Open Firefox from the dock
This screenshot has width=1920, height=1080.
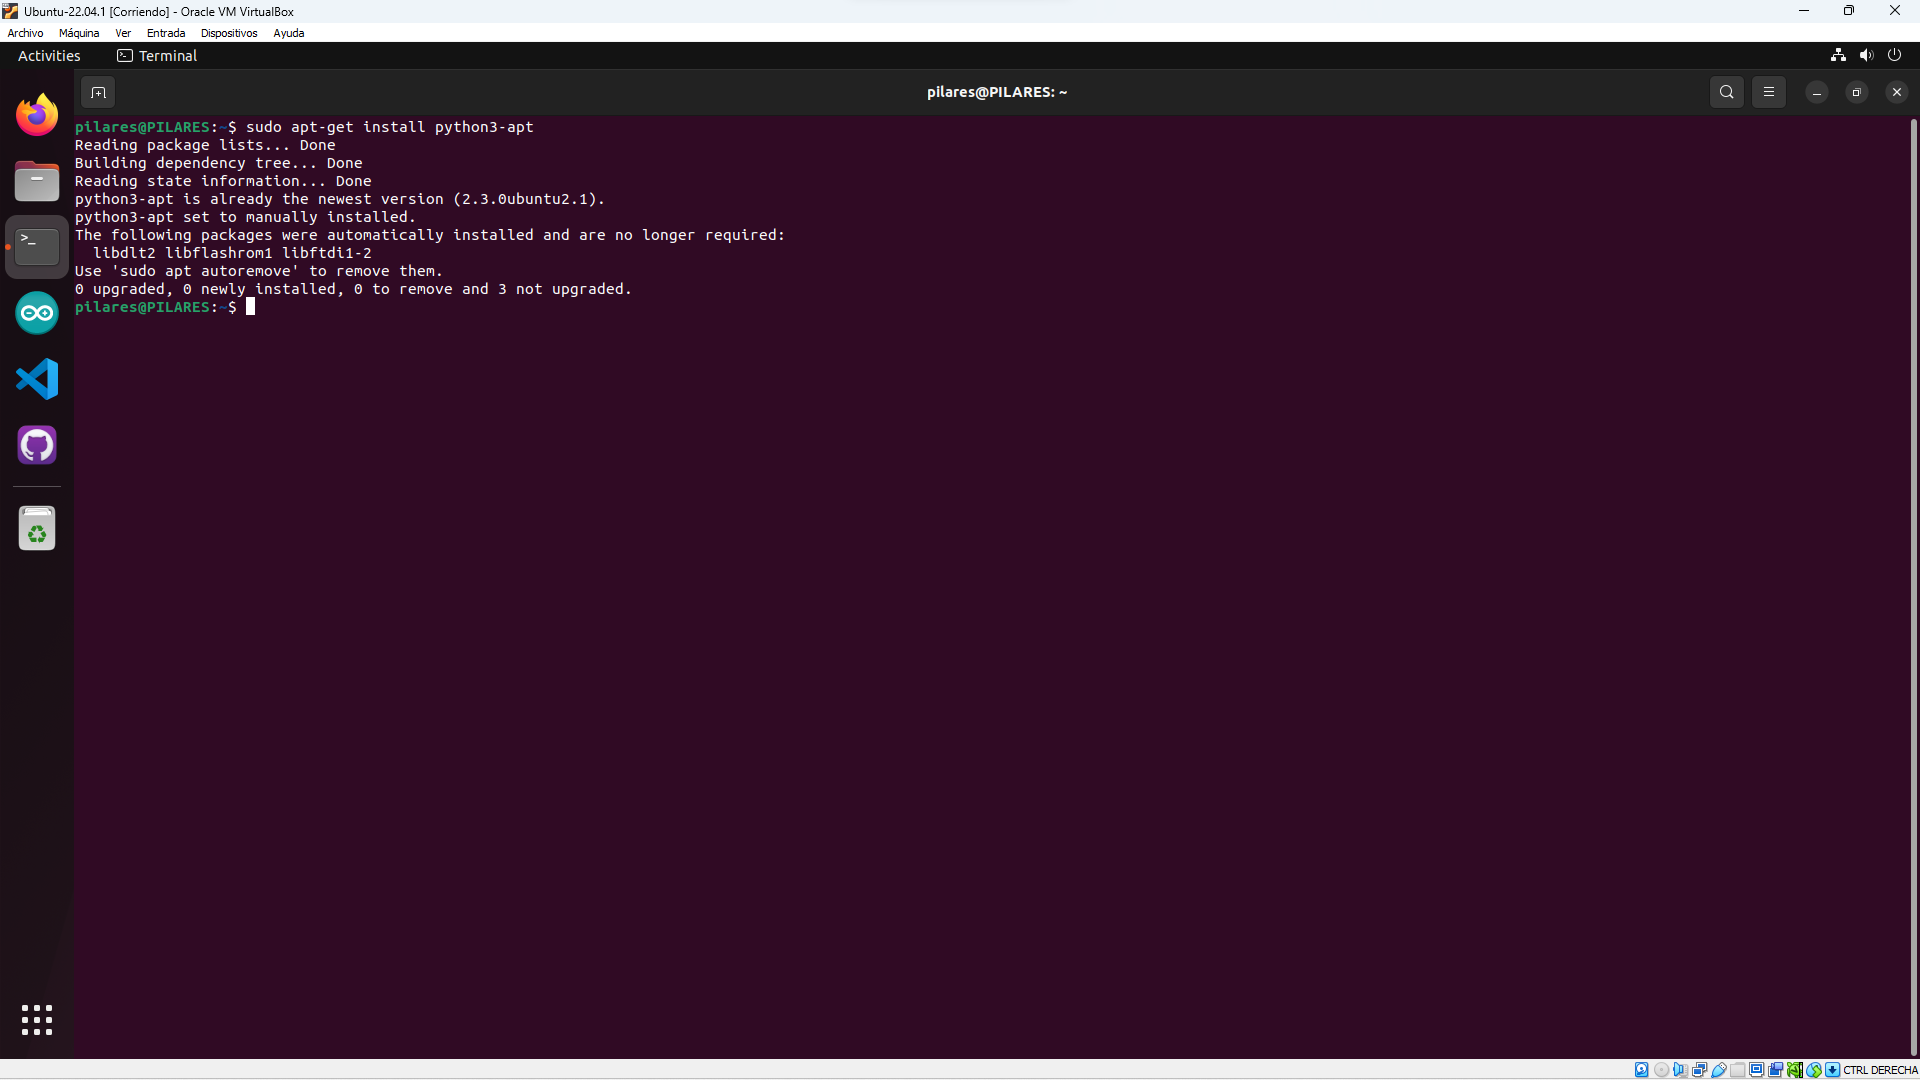click(x=37, y=115)
